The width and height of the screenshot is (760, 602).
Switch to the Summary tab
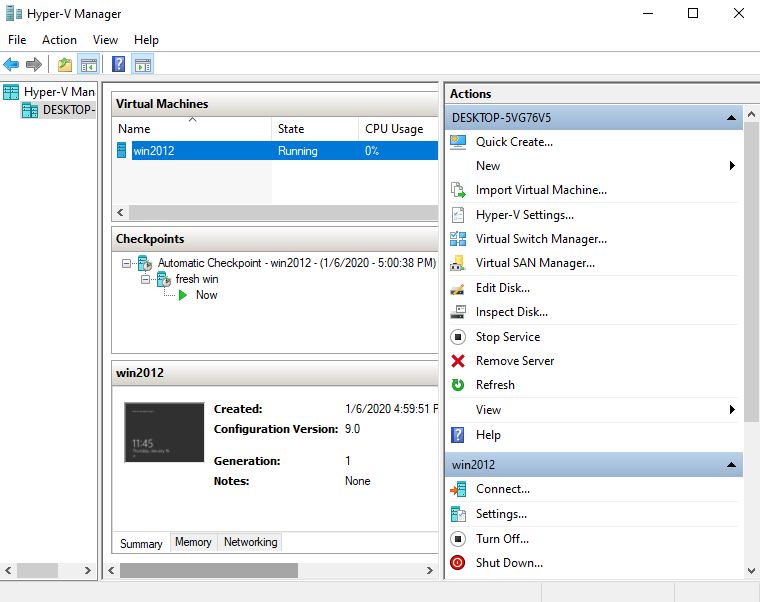[x=141, y=544]
